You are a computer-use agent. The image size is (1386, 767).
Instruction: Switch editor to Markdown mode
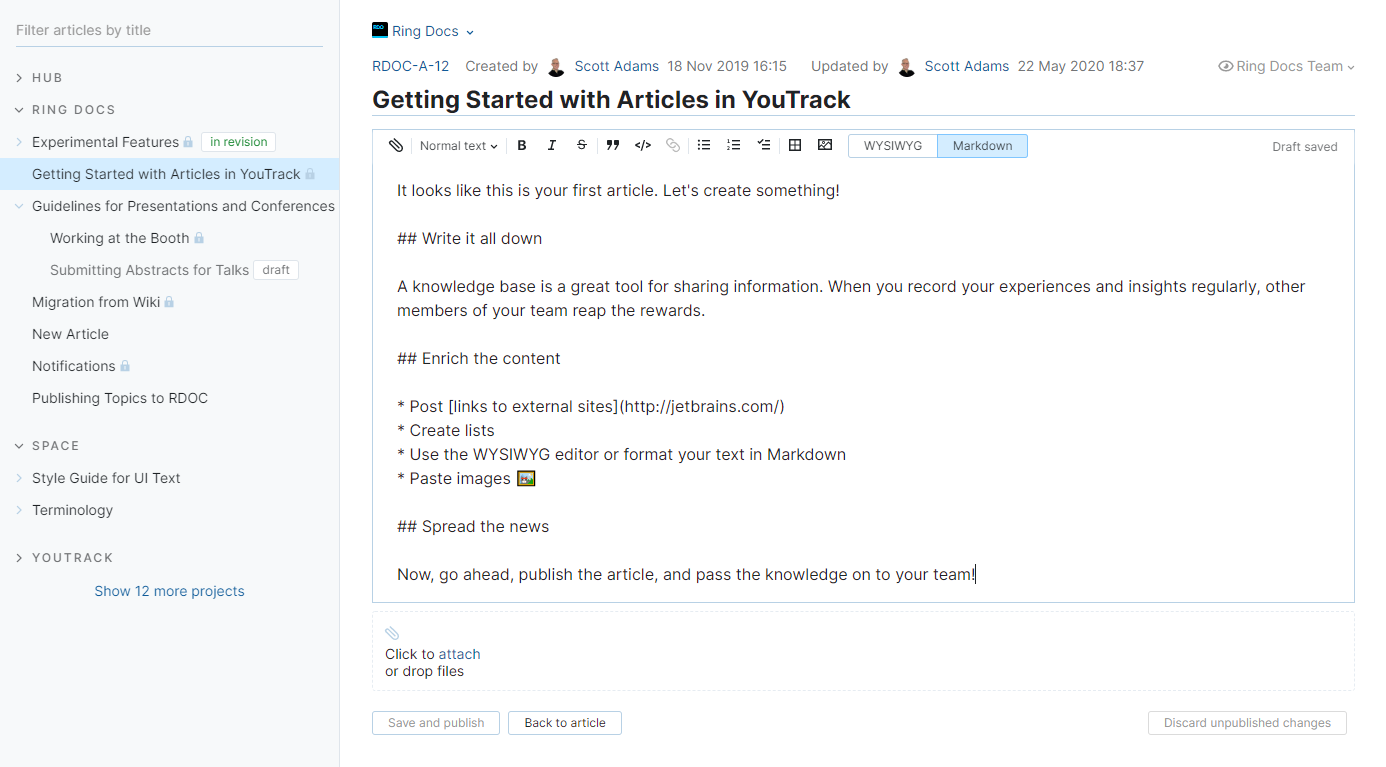pos(982,146)
